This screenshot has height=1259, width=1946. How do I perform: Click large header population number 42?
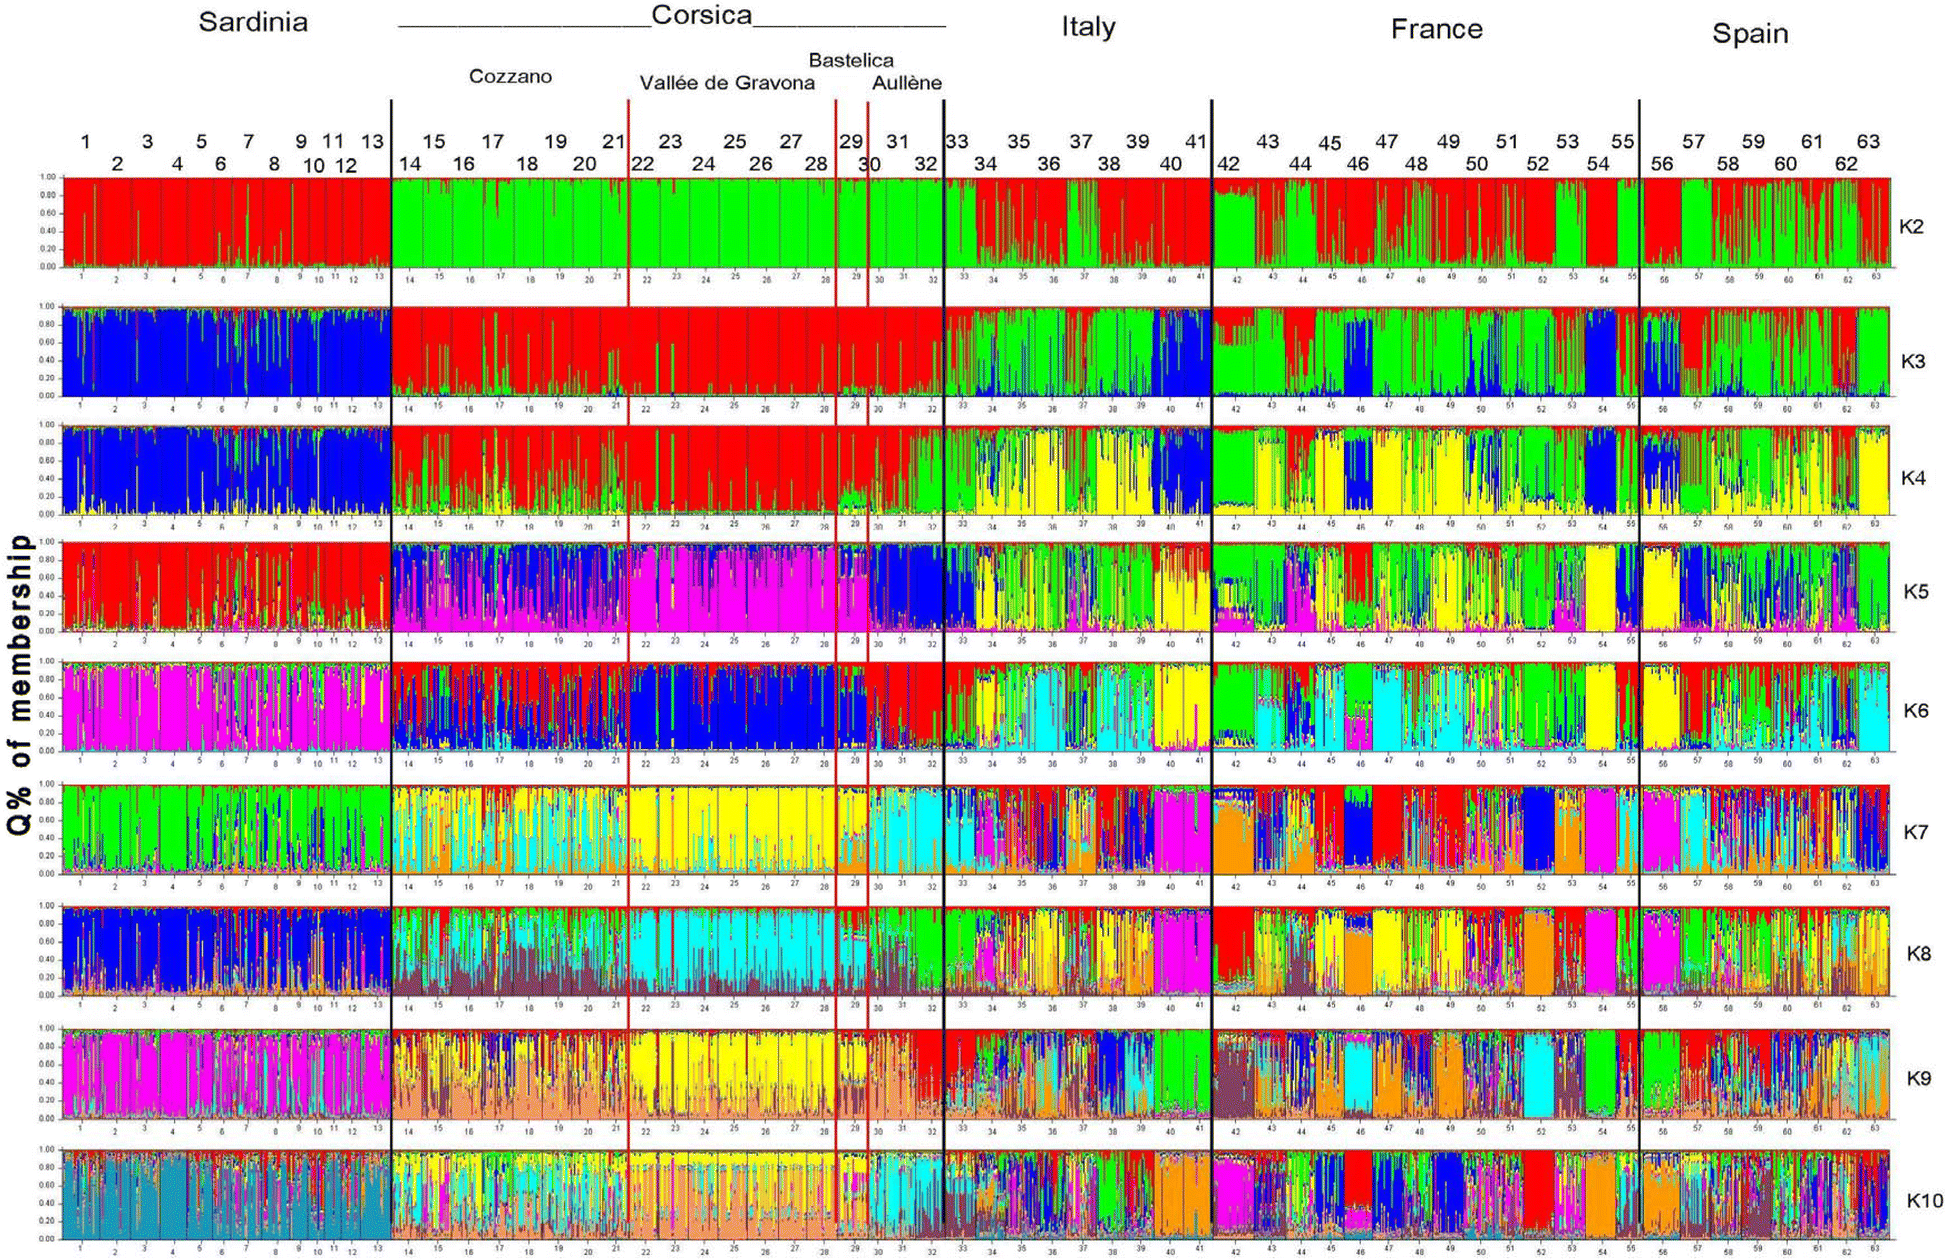point(1228,164)
